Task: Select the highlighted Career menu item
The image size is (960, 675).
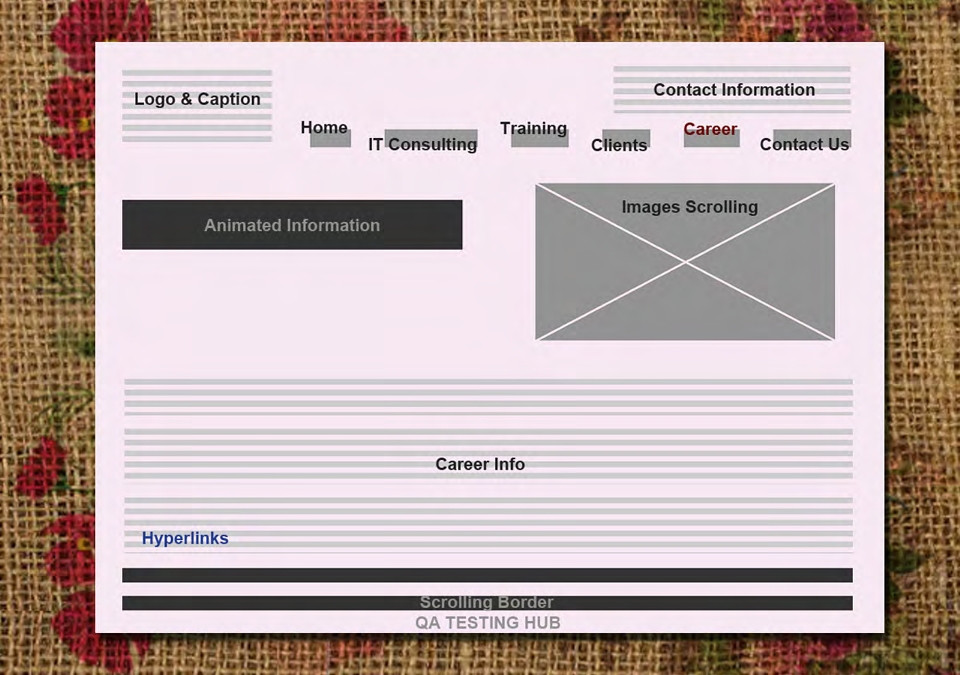Action: (x=710, y=129)
